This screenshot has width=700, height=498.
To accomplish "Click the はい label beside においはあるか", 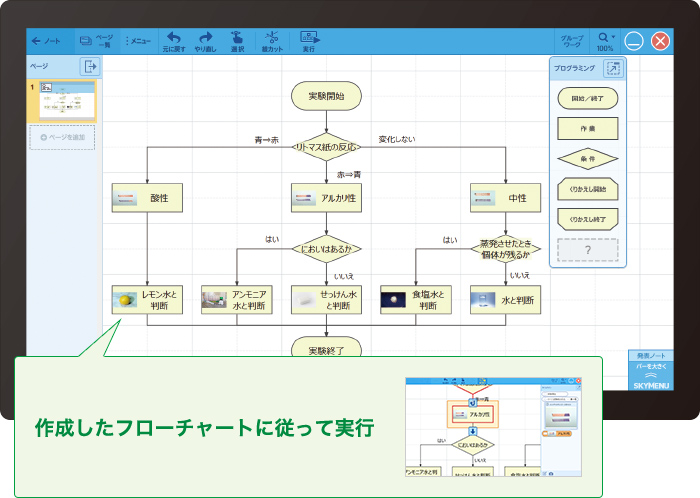I will click(x=272, y=240).
